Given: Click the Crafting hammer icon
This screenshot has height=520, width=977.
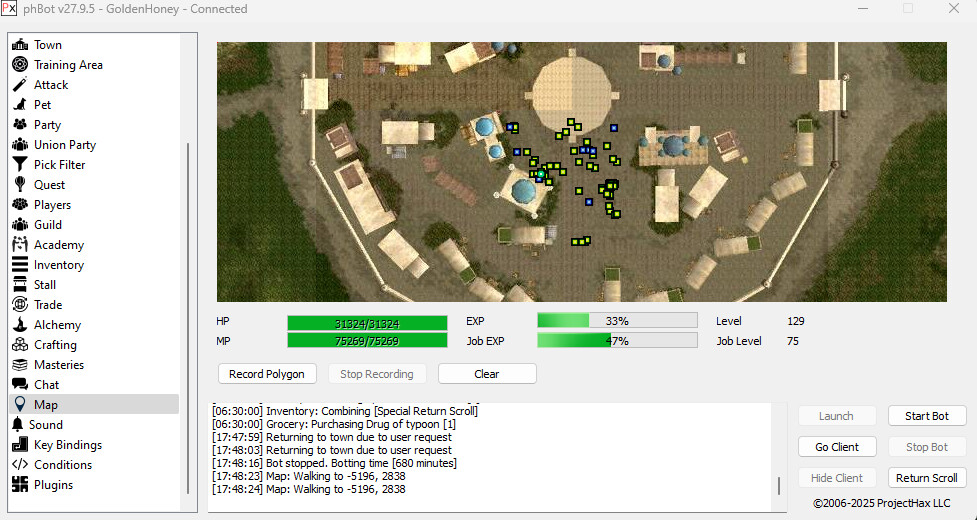Looking at the screenshot, I should [x=19, y=345].
